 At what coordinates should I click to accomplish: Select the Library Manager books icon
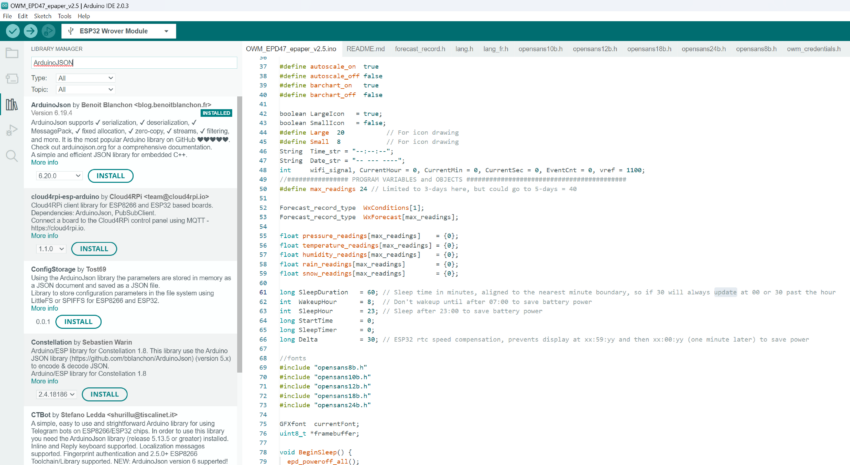coord(12,105)
